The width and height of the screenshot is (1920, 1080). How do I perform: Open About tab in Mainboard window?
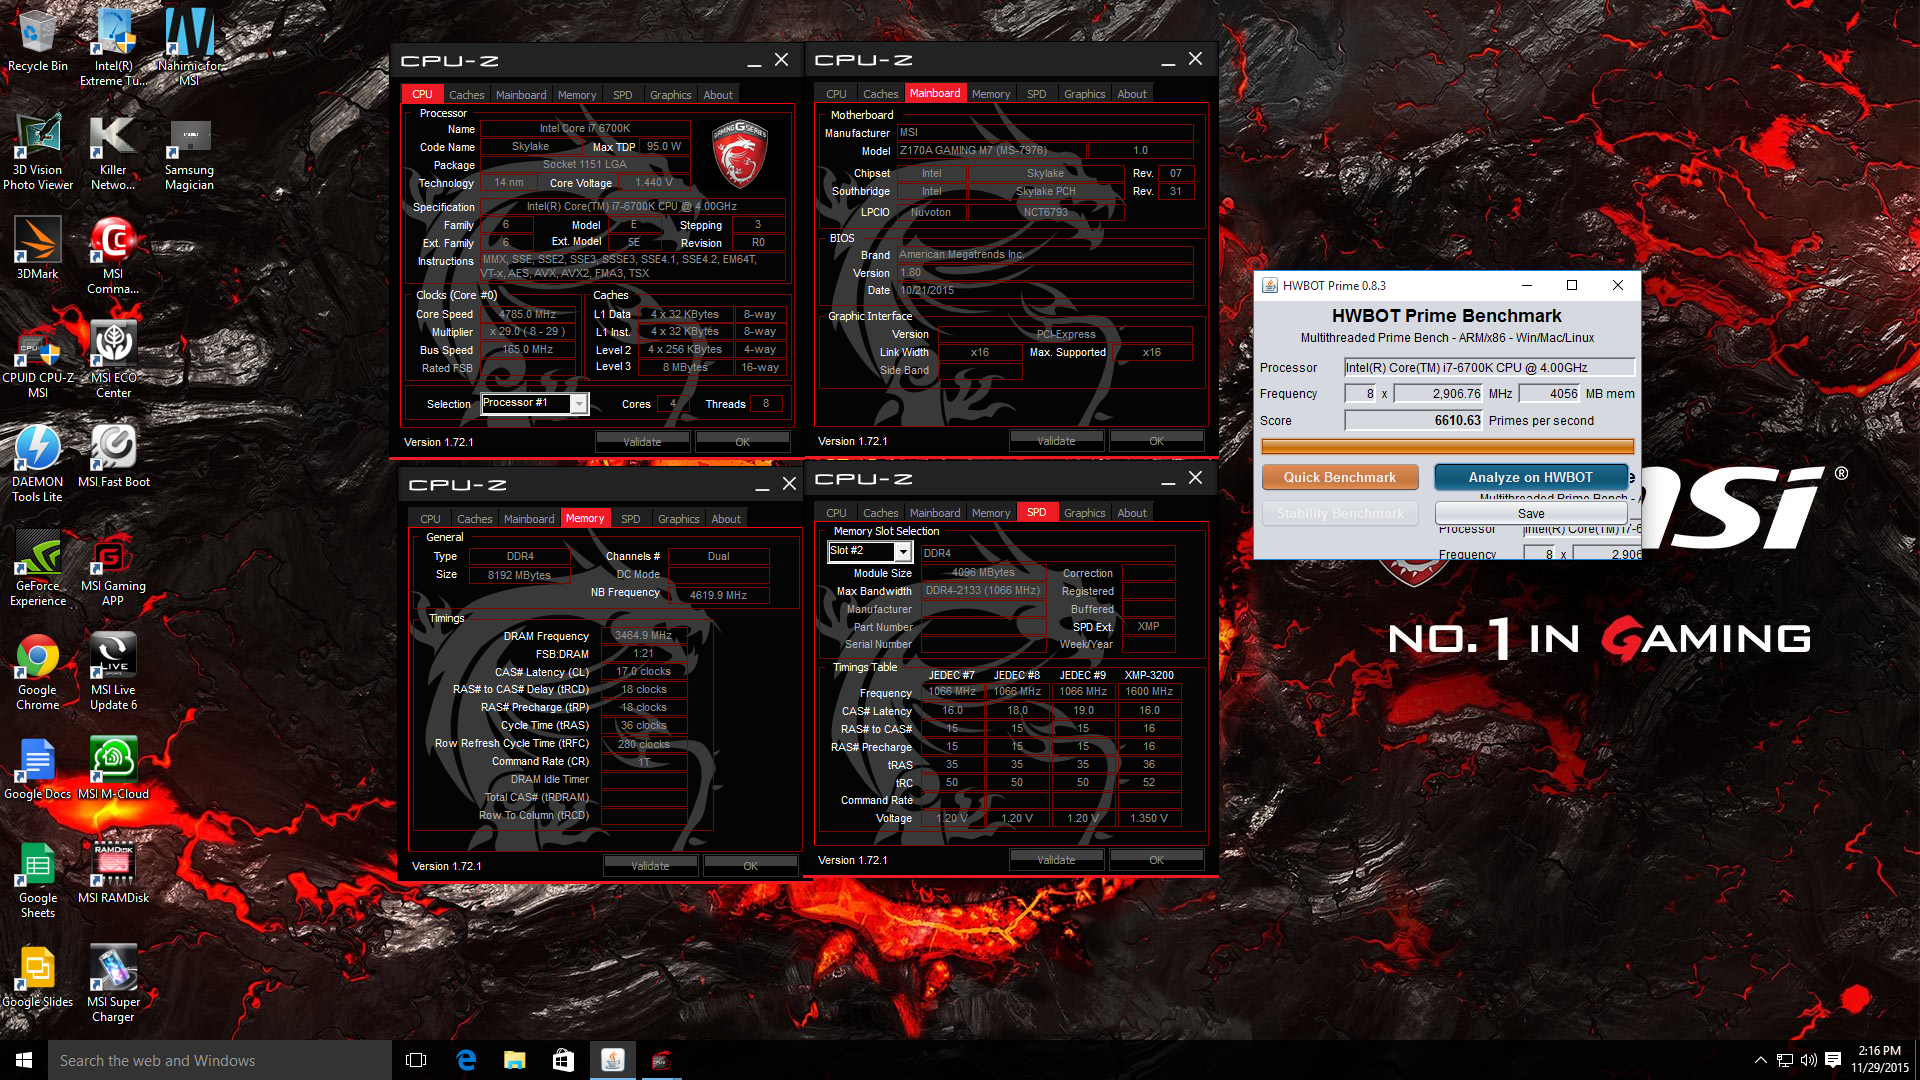coord(1132,94)
